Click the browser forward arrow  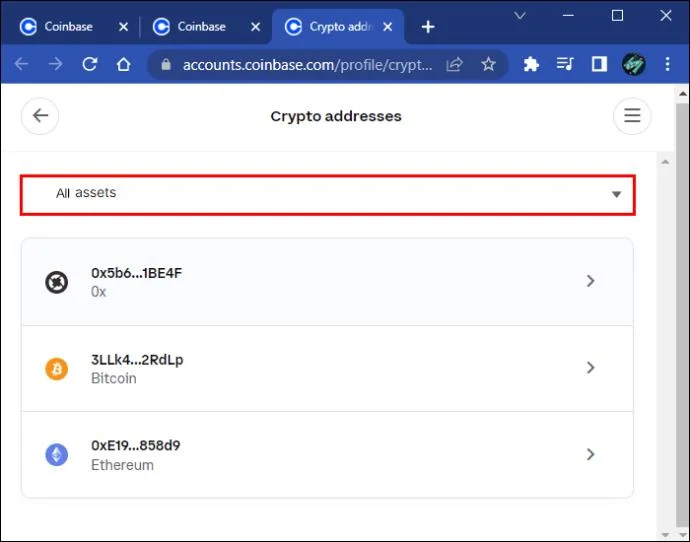click(x=55, y=64)
